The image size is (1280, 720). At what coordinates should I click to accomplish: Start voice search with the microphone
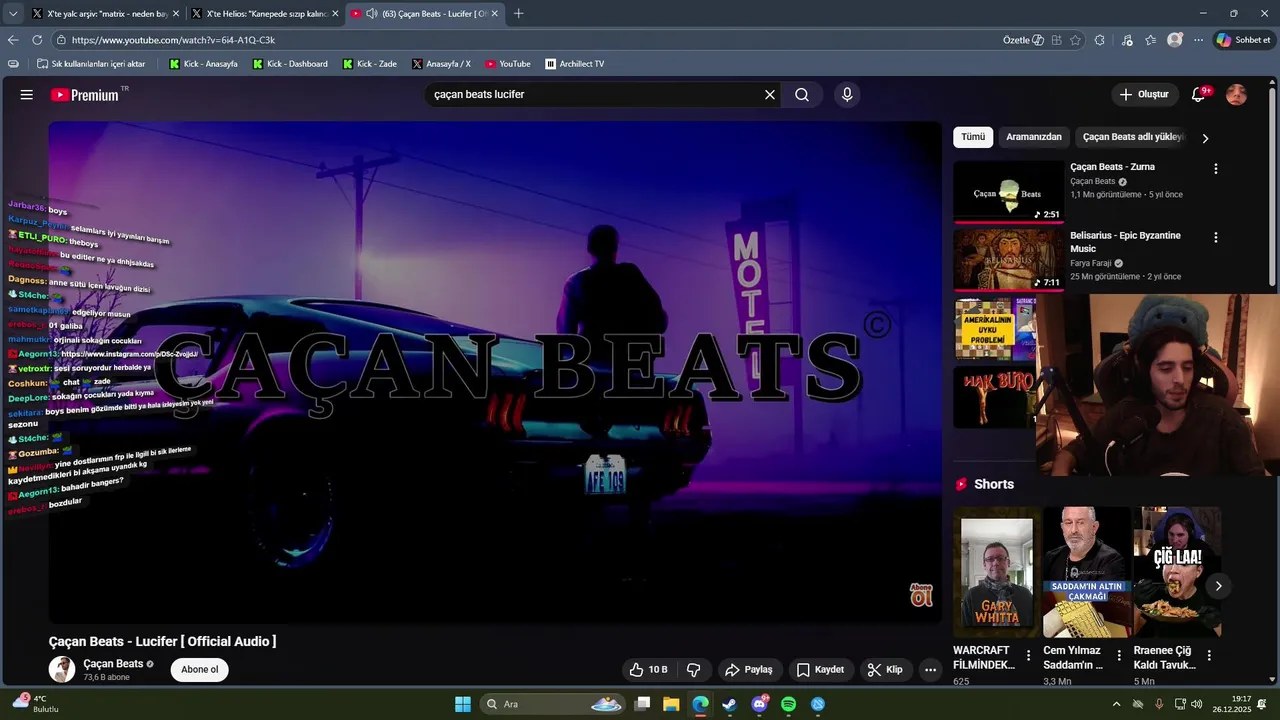point(847,95)
